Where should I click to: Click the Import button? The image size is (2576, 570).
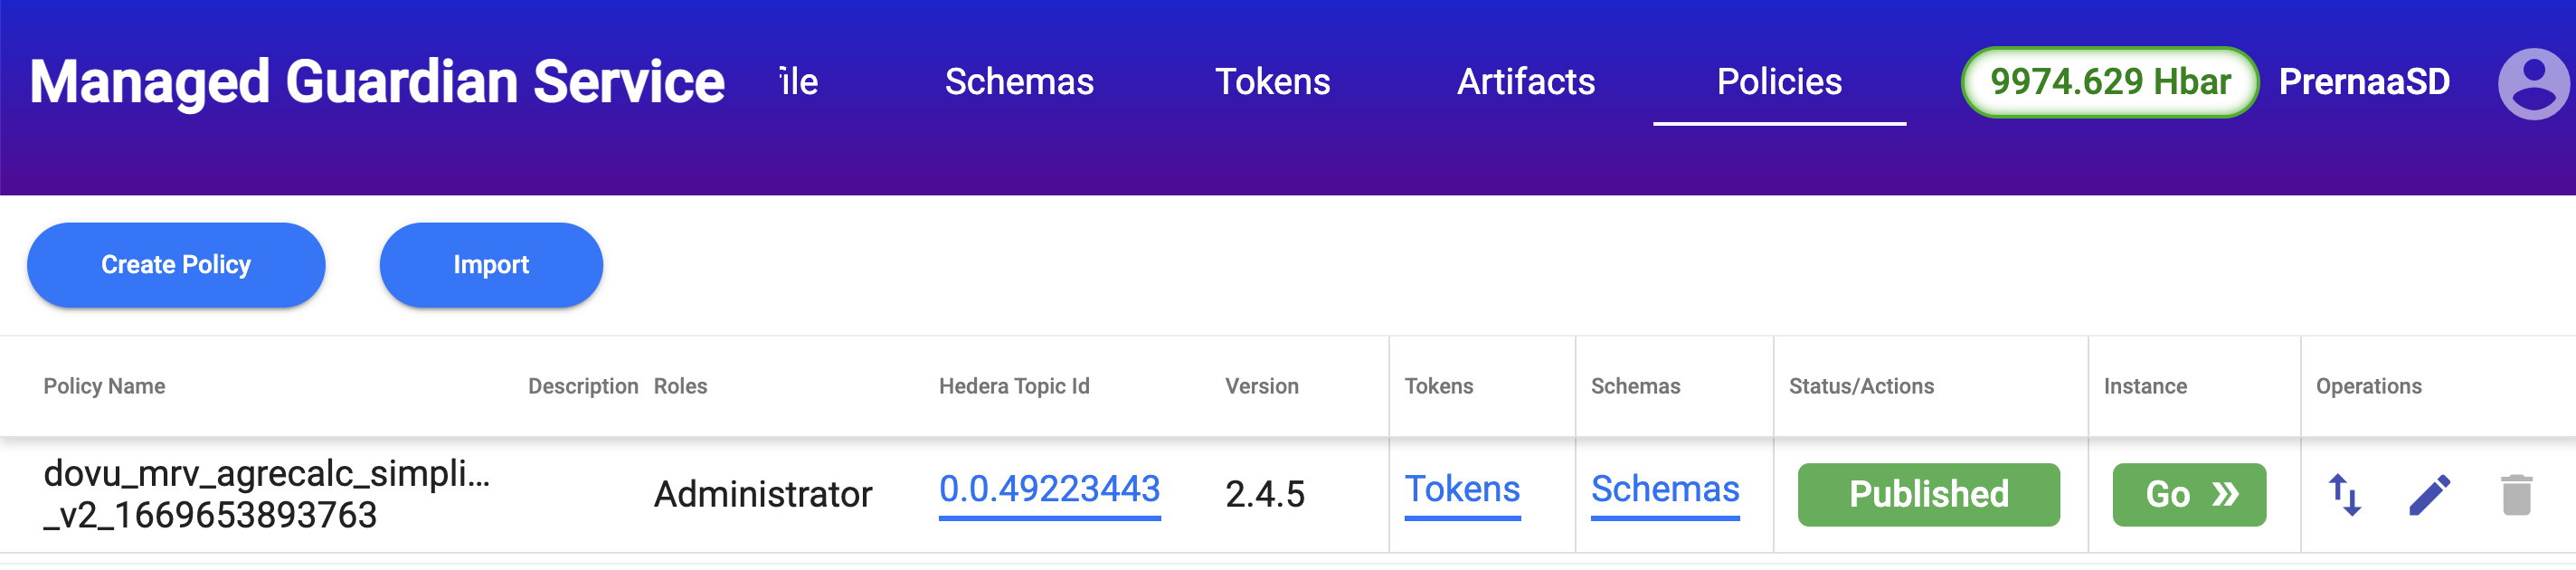(490, 265)
